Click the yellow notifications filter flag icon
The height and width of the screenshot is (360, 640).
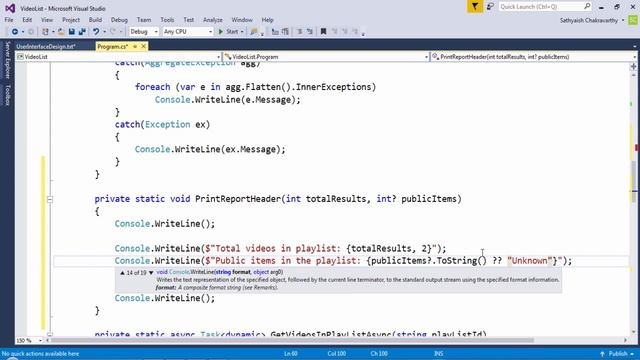coord(475,7)
